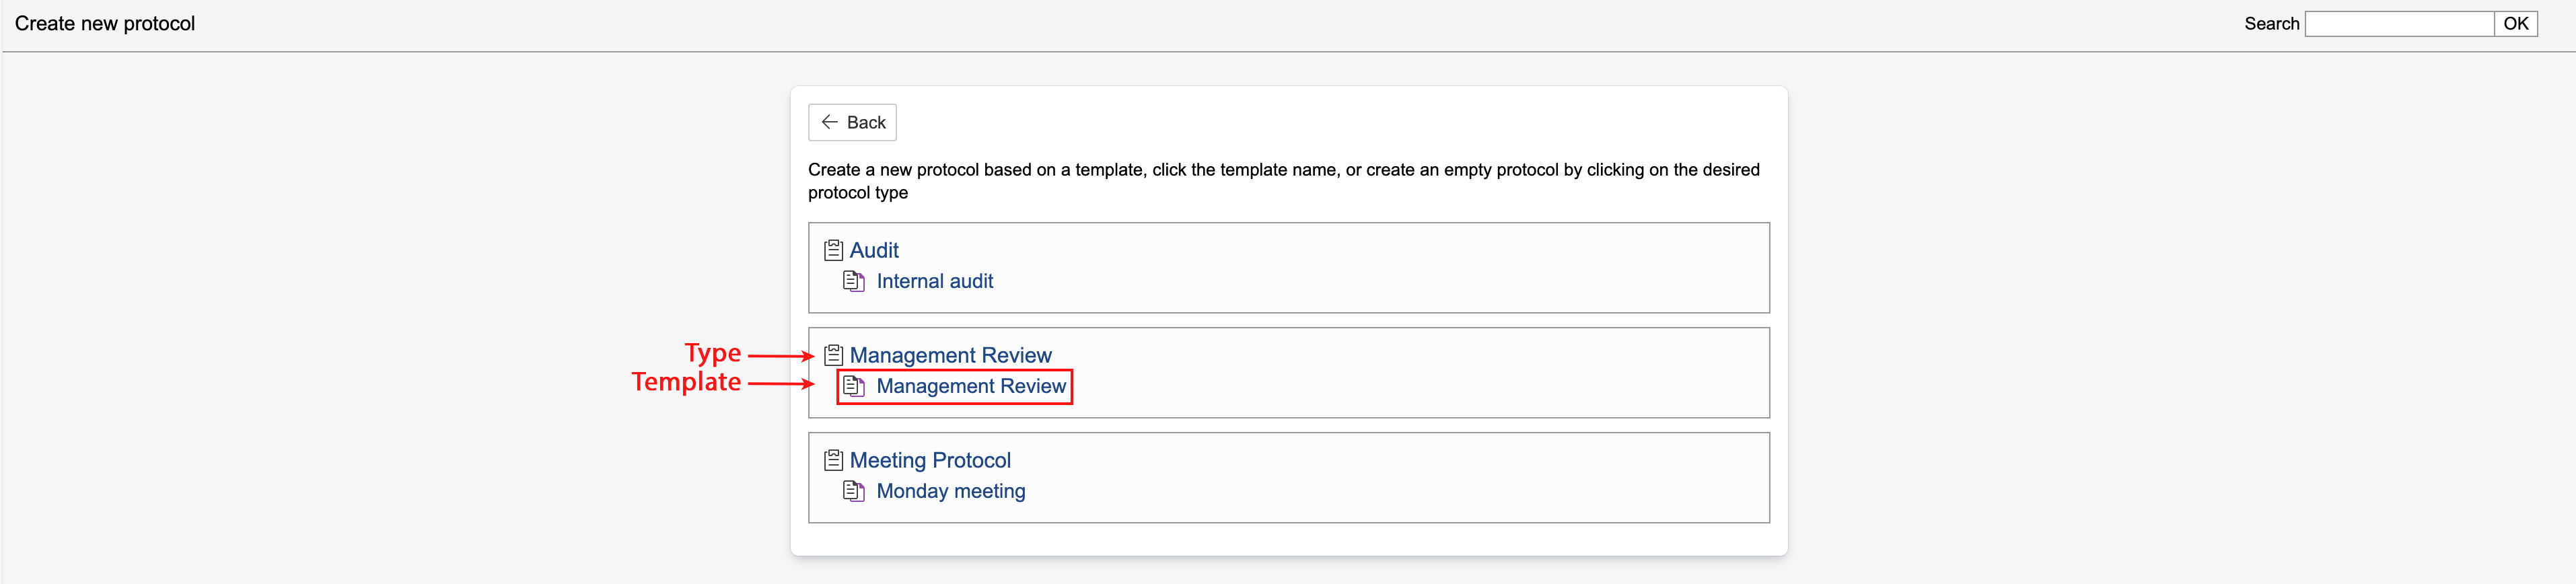Click the Management Review type clipboard icon
2576x584 pixels.
(x=833, y=355)
